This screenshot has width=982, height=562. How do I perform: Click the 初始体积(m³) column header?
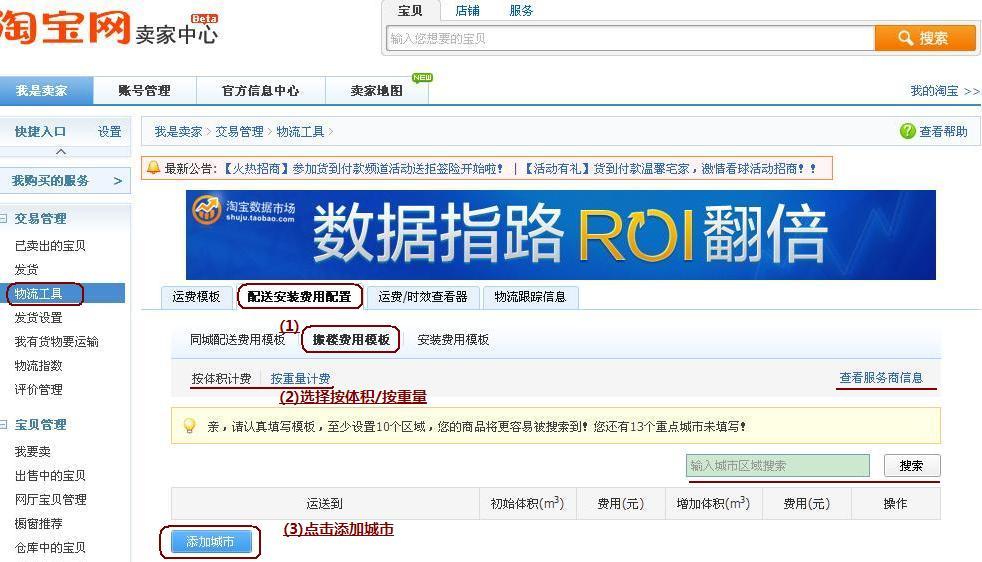pyautogui.click(x=527, y=504)
